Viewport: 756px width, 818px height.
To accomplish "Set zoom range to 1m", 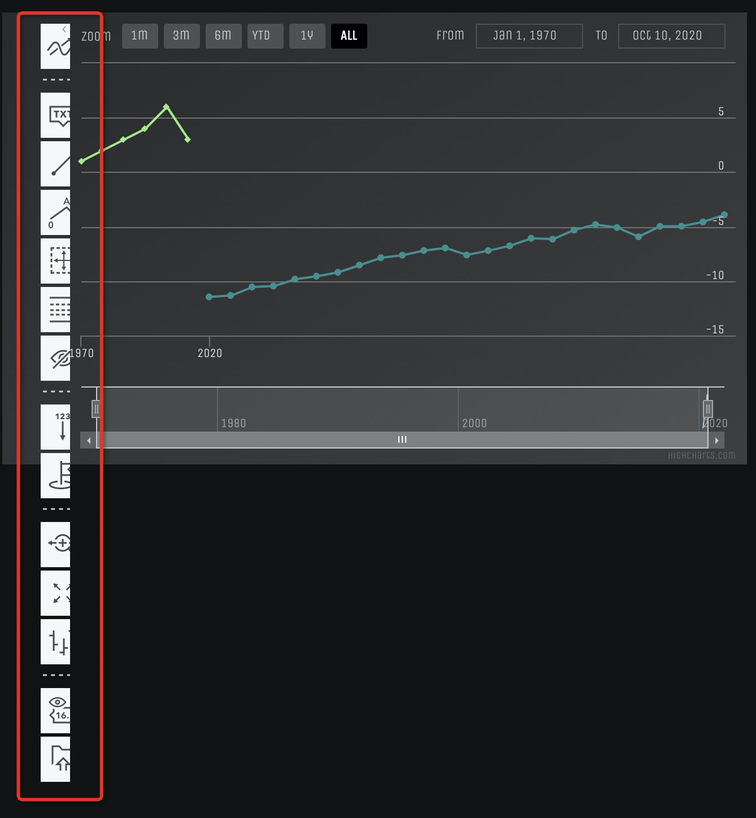I will pyautogui.click(x=139, y=36).
